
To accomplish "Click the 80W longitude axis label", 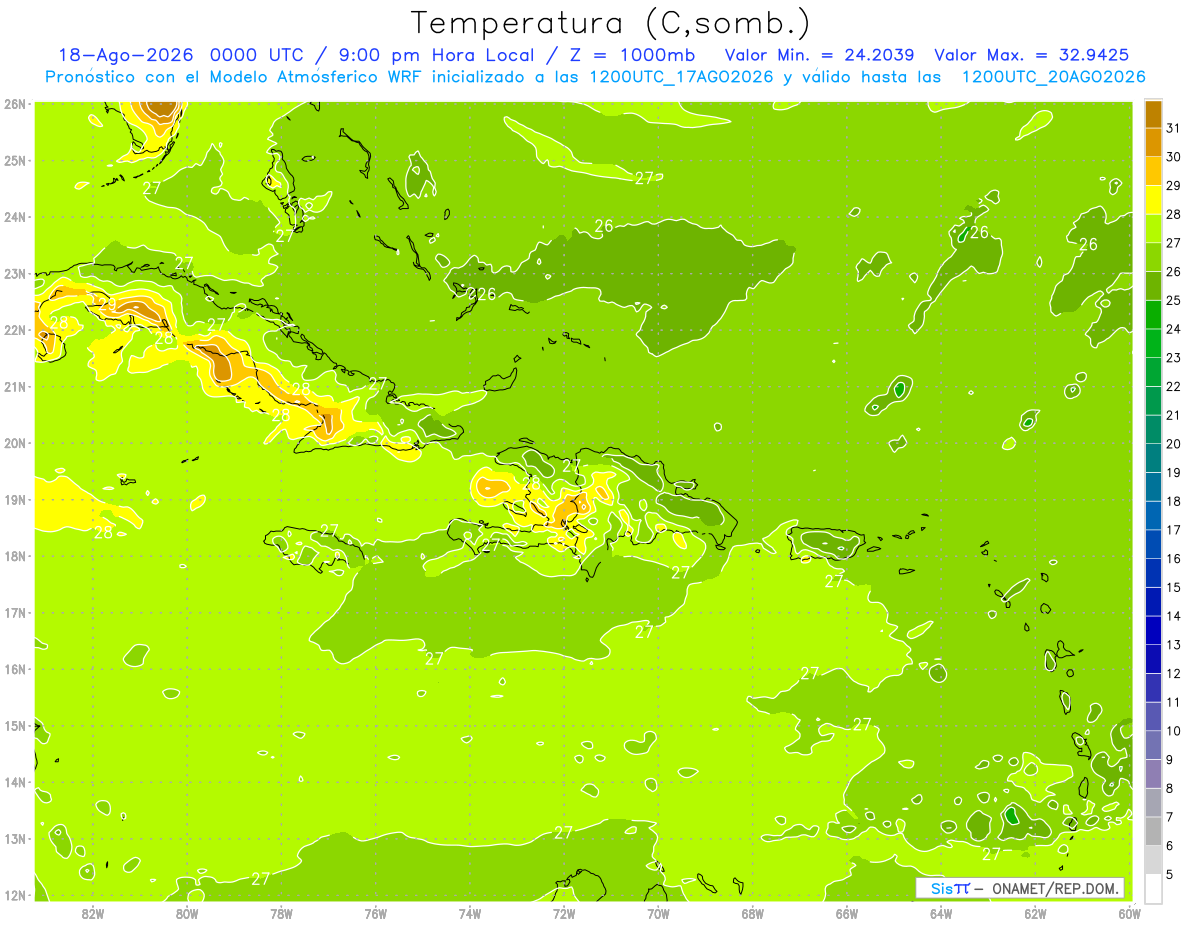I will tap(187, 913).
